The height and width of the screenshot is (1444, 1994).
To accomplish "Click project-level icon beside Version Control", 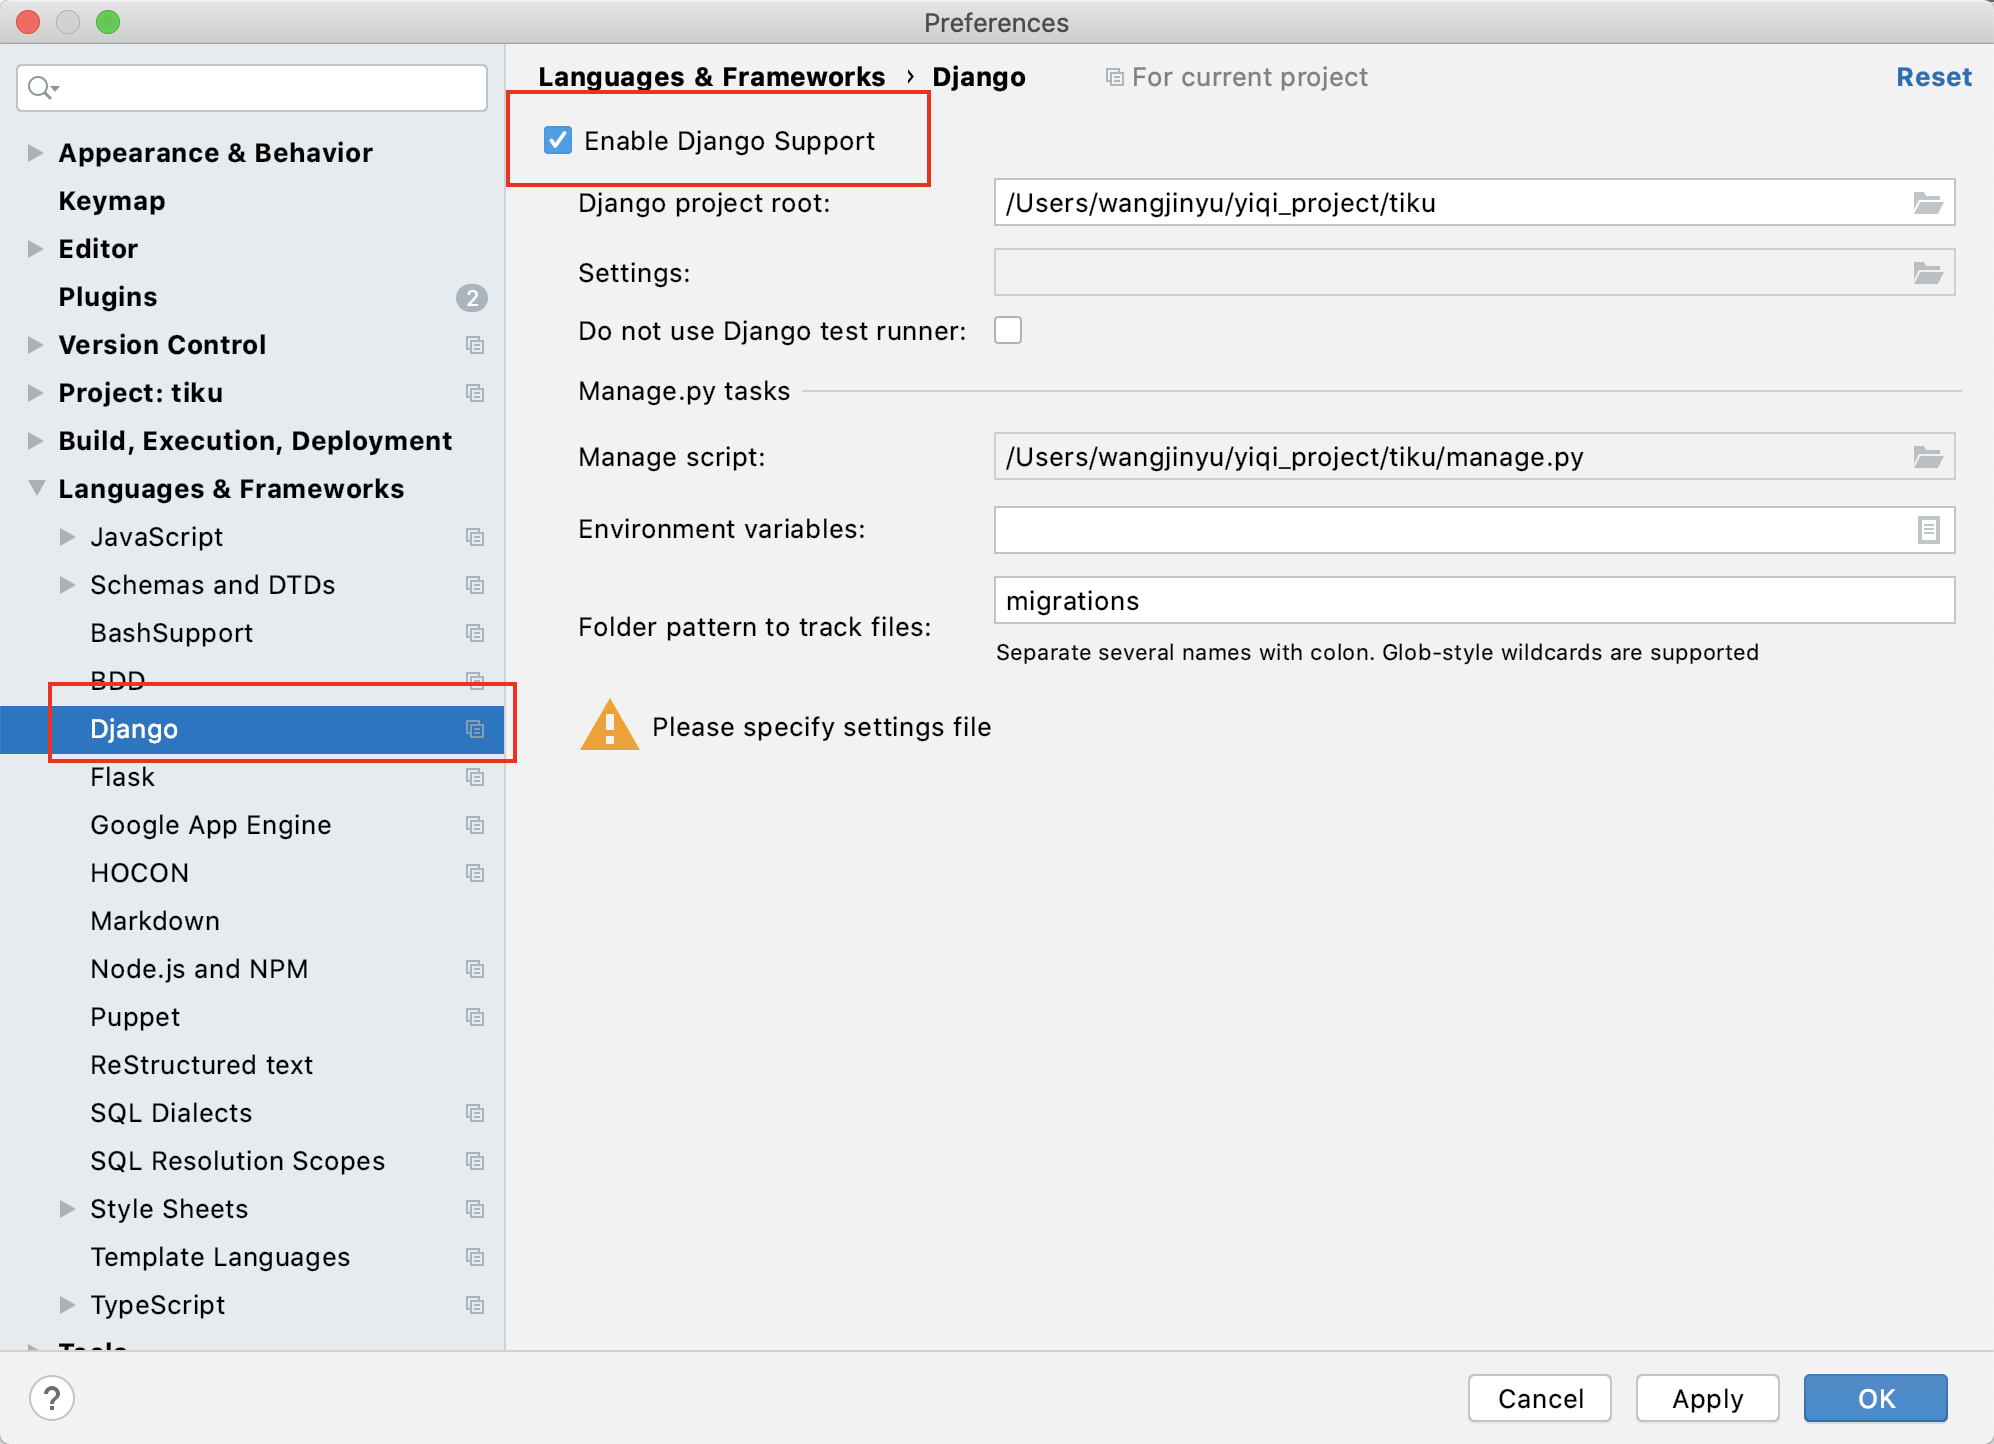I will pos(475,345).
